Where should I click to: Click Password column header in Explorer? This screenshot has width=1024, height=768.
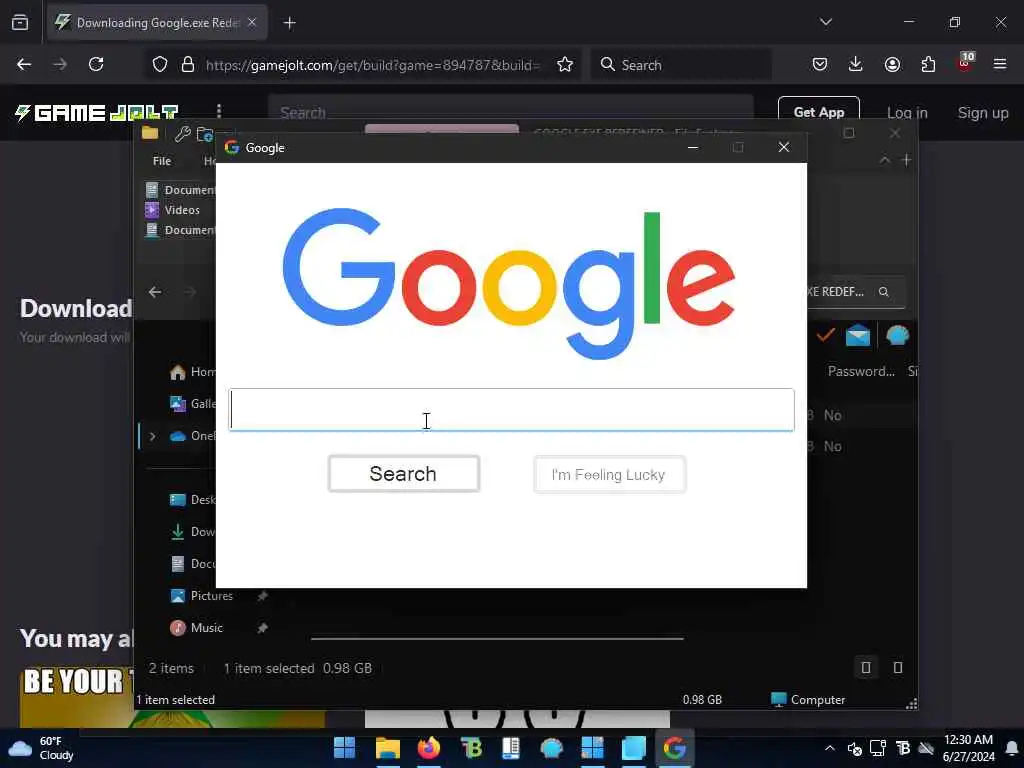coord(861,372)
